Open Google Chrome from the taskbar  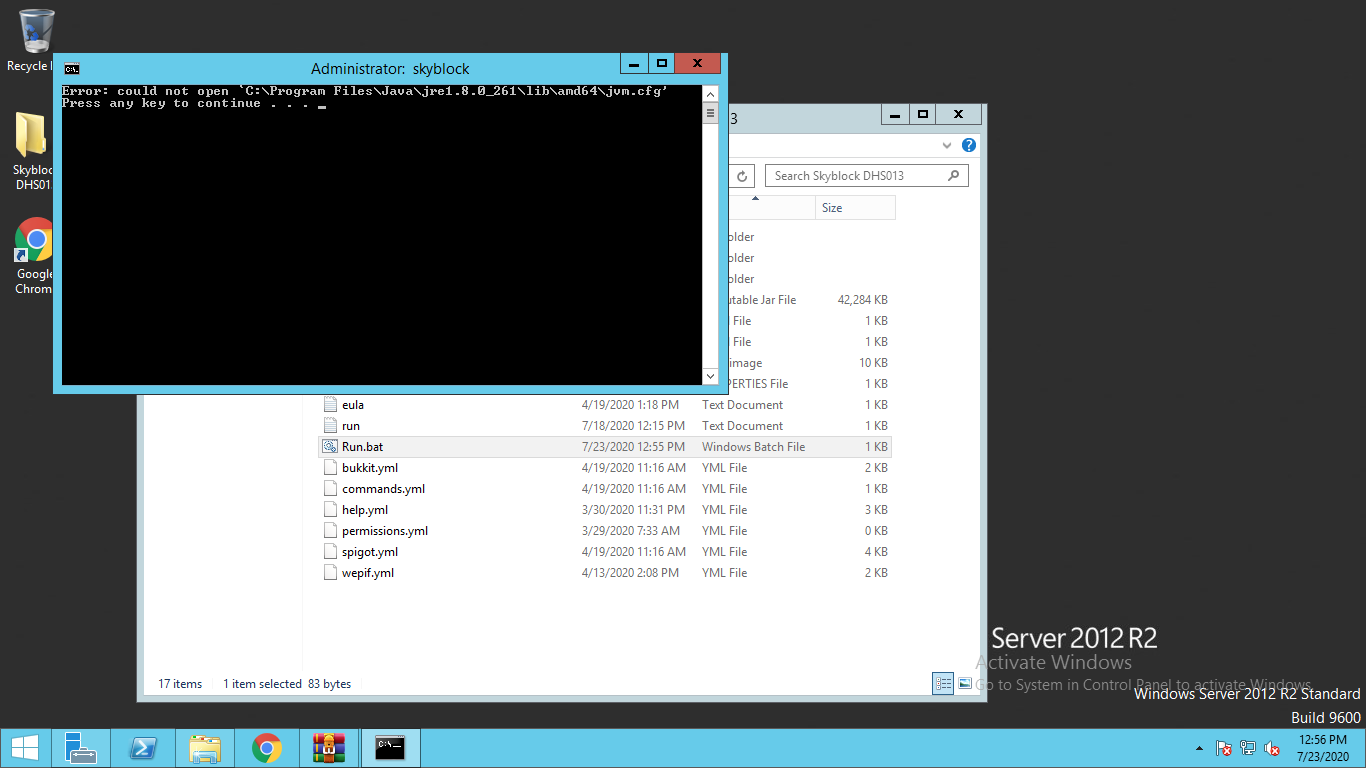click(267, 748)
